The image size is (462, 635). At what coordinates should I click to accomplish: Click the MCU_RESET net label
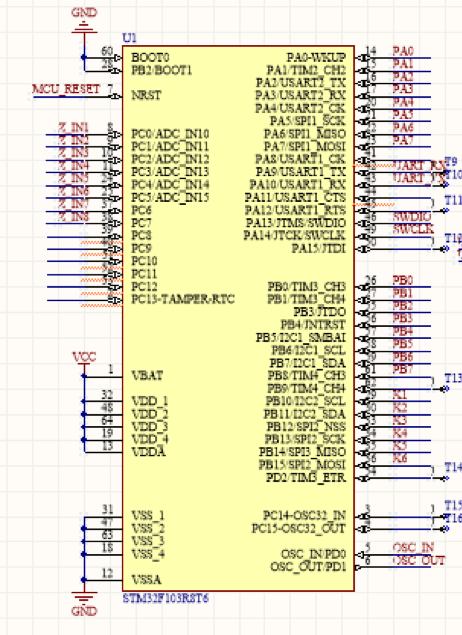coord(66,89)
